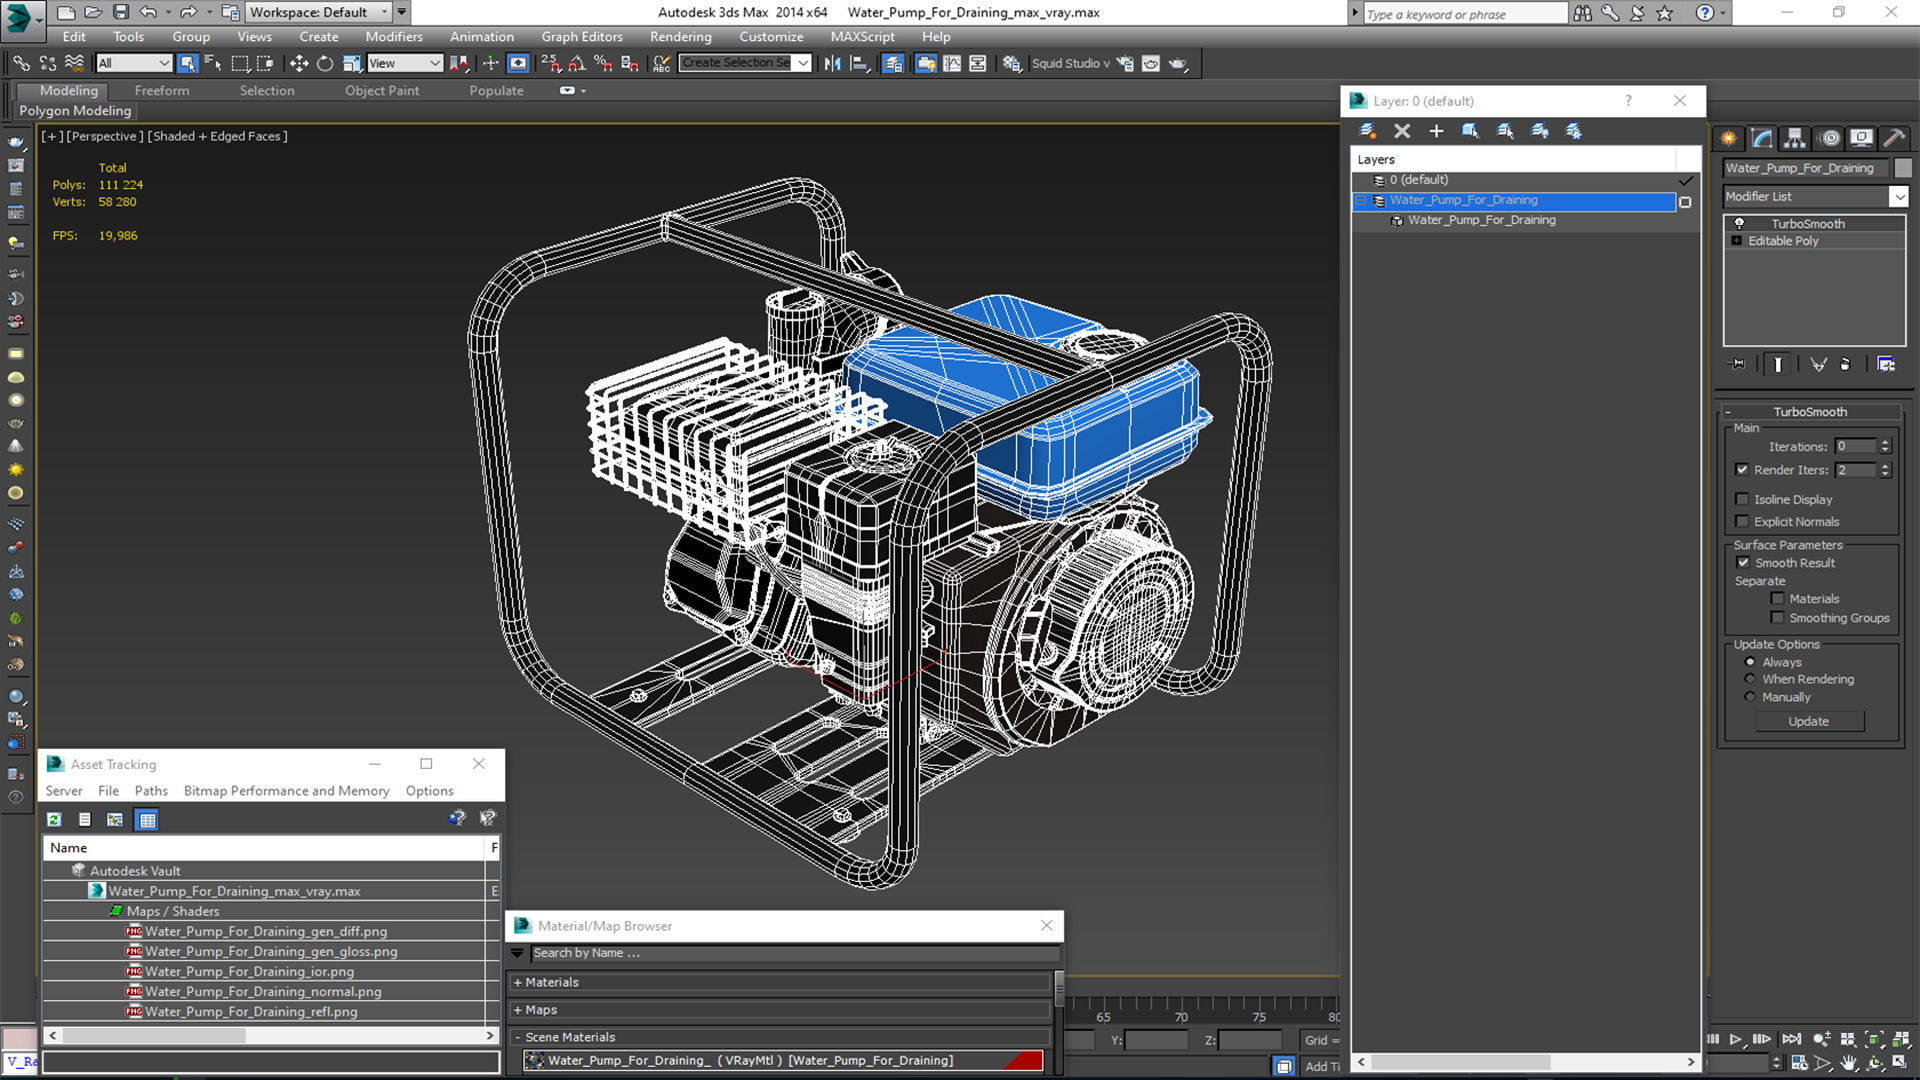1920x1080 pixels.
Task: Click Search by Name field in Material Browser
Action: (793, 953)
